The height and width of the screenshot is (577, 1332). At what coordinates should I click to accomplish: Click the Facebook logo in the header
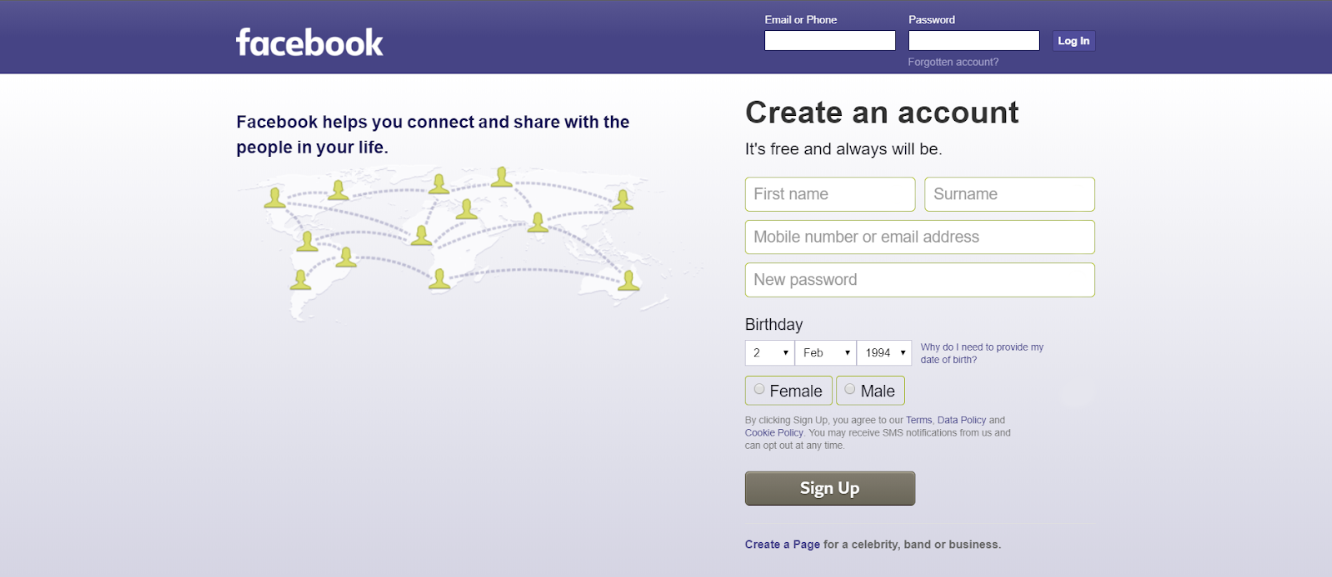tap(309, 42)
